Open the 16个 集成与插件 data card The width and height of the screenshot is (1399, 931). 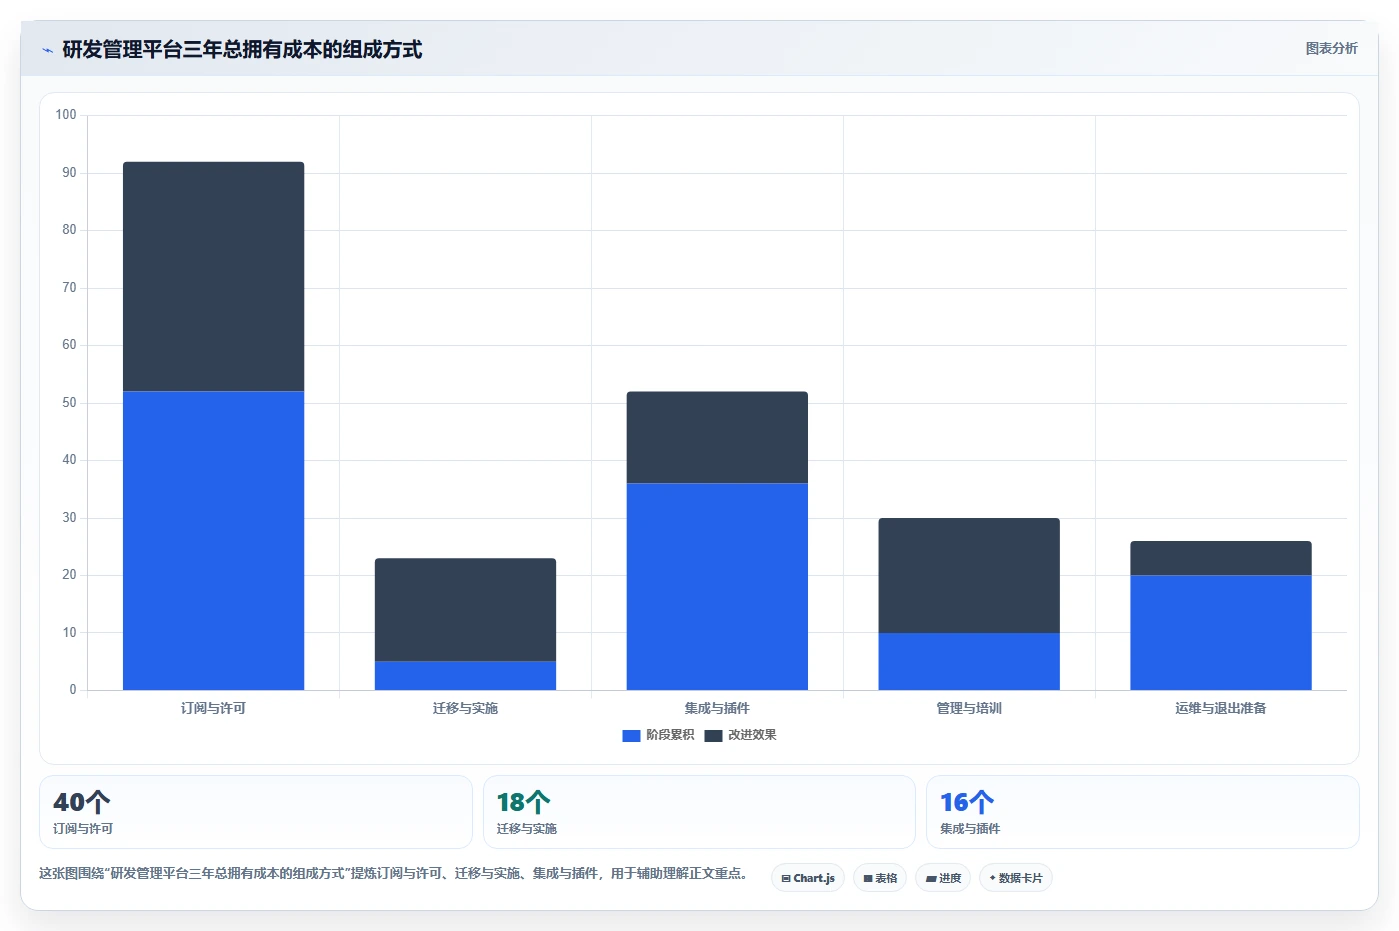click(x=1143, y=812)
